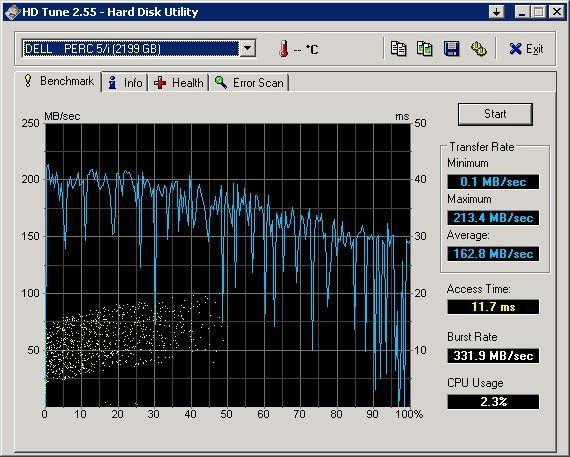Click the Average transfer rate value field
Screen dimensions: 570x457
493,253
